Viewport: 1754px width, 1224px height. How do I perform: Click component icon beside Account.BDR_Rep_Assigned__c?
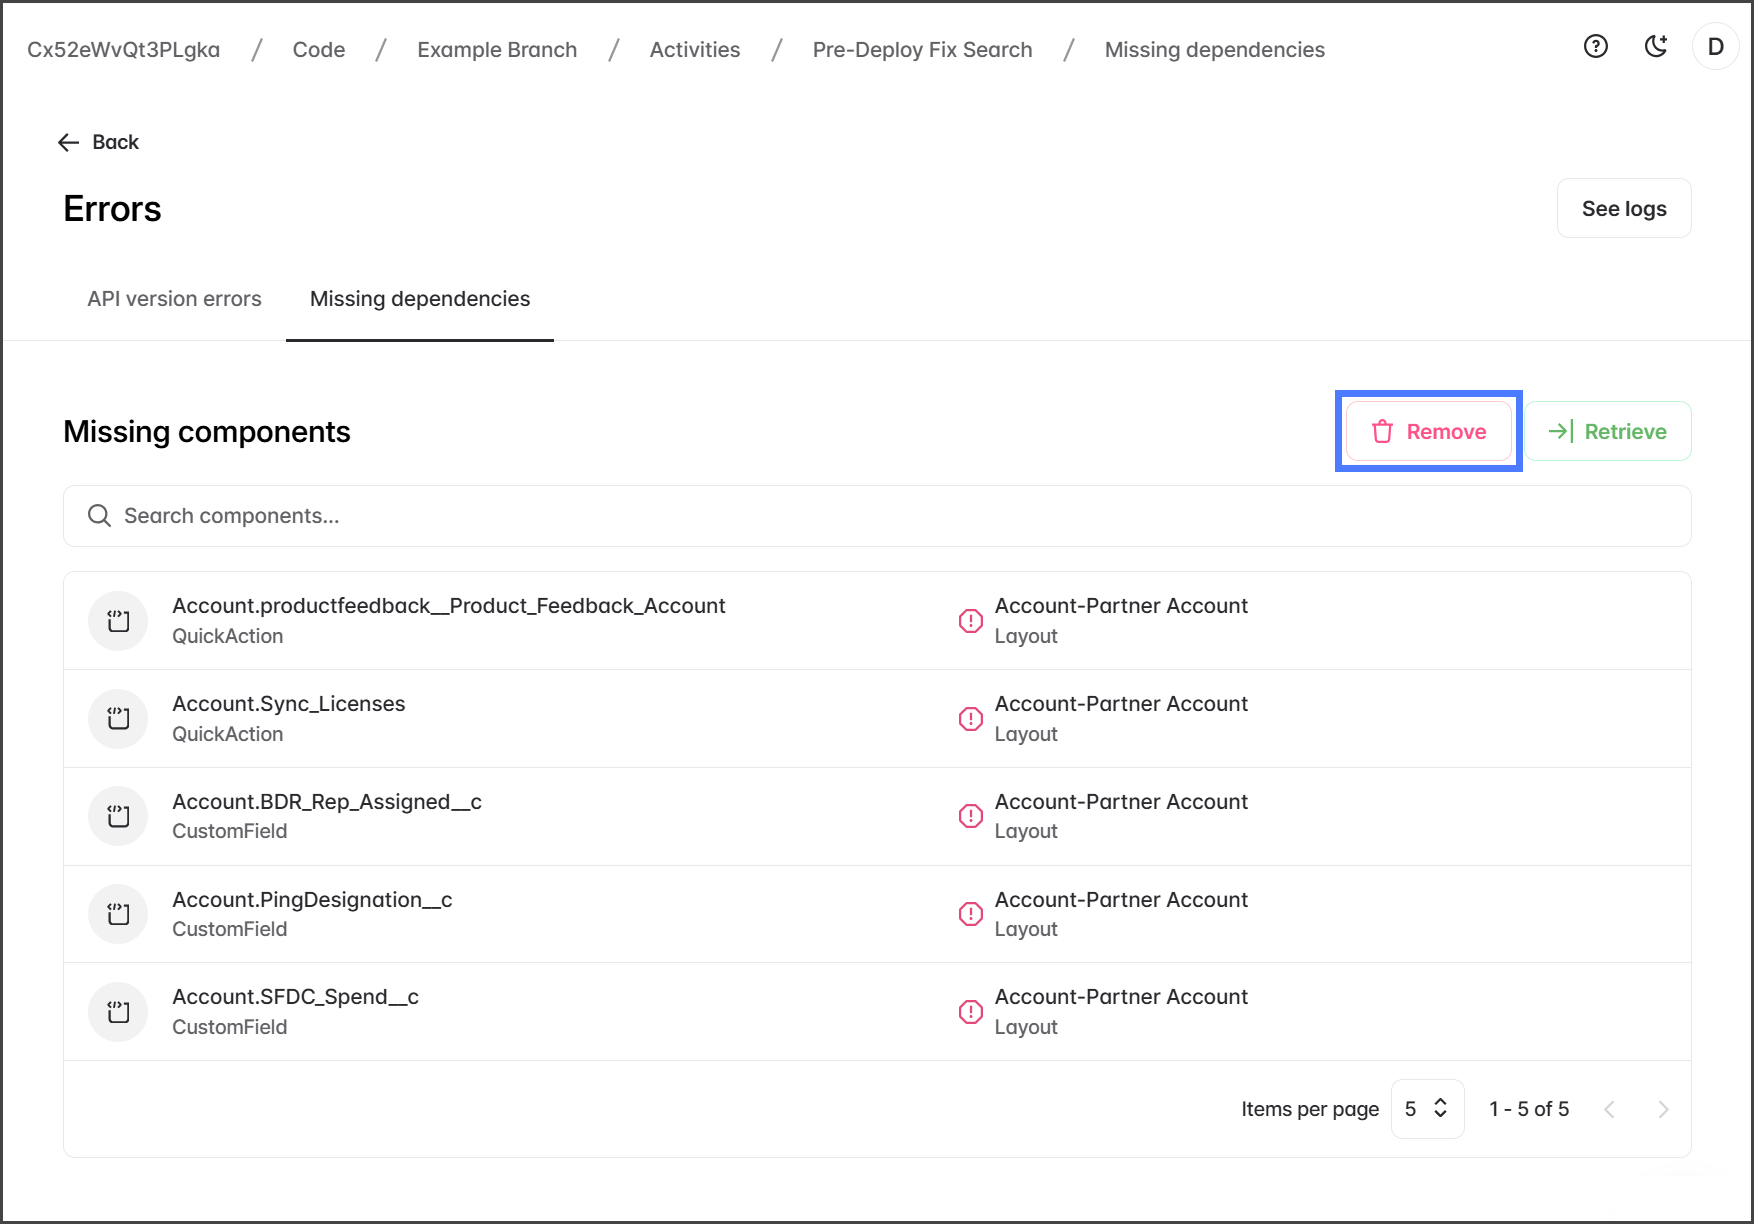click(118, 816)
